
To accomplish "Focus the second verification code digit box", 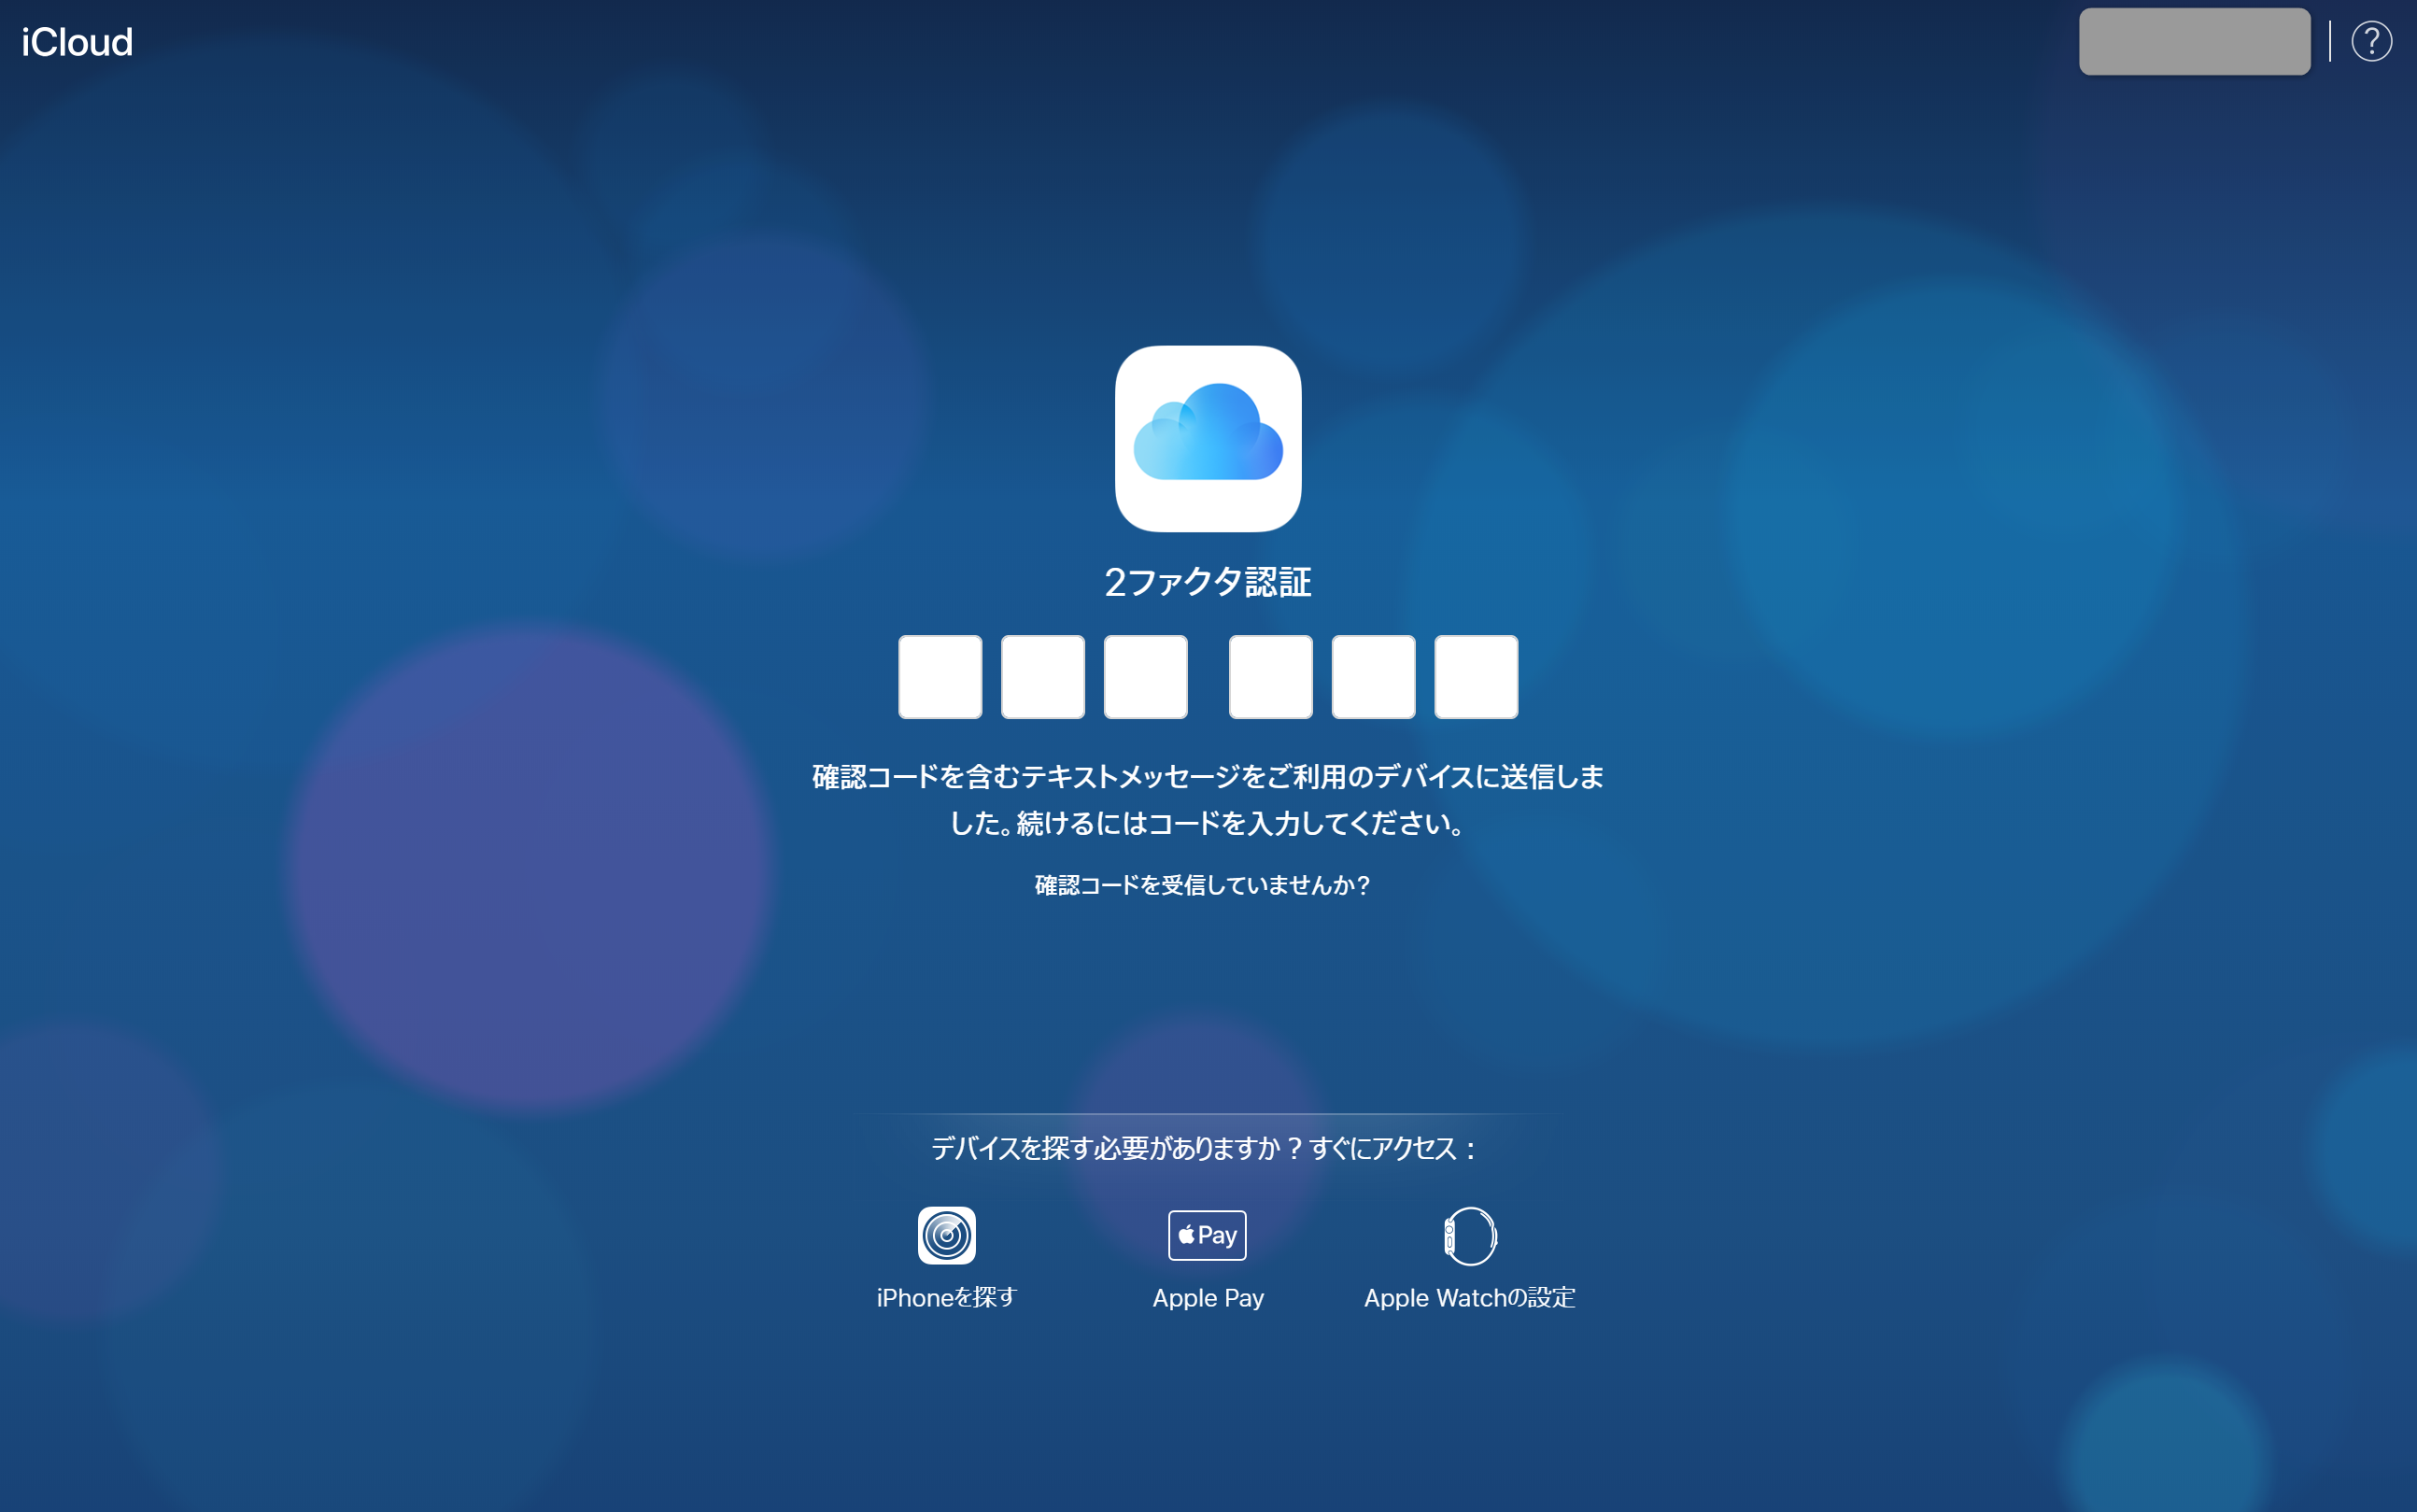I will click(x=1043, y=677).
